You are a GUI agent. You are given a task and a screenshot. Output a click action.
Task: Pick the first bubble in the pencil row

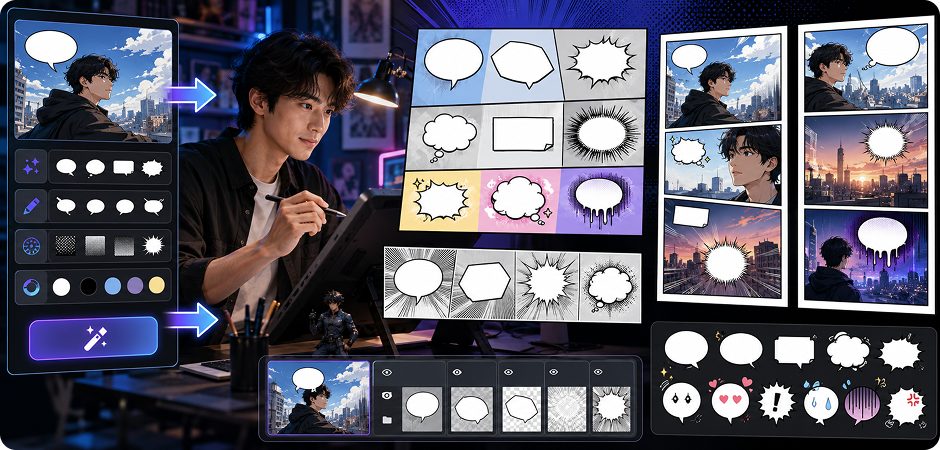[x=66, y=207]
